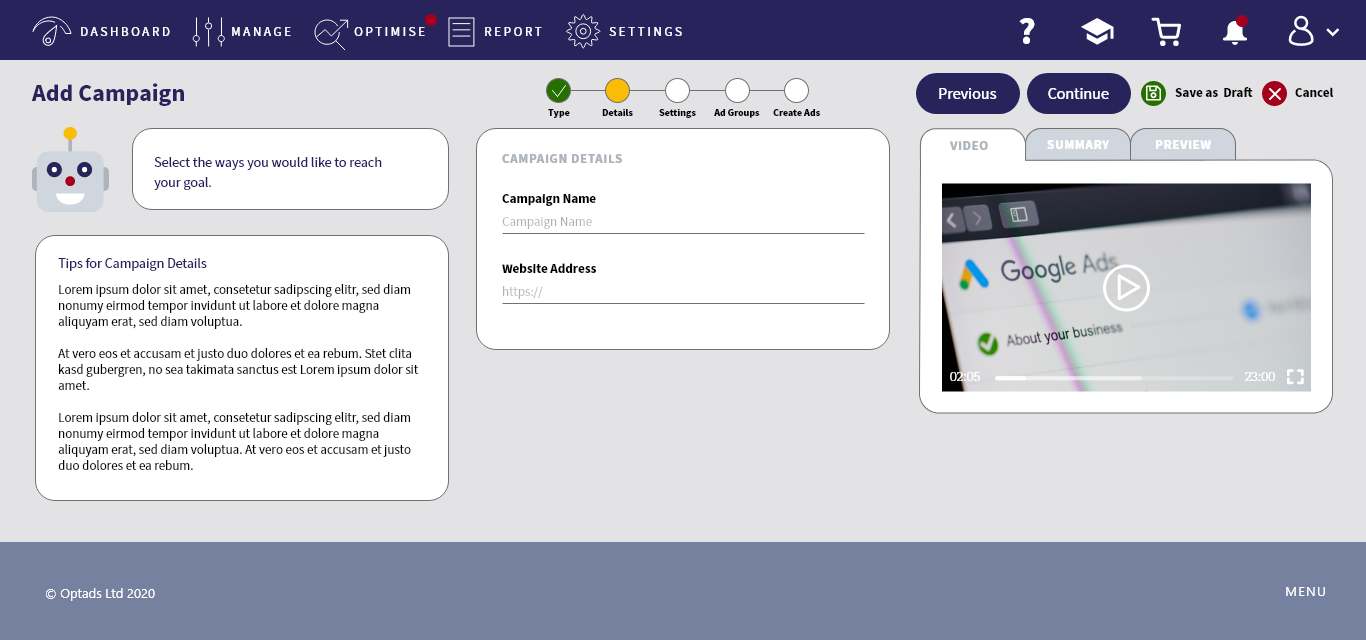This screenshot has width=1366, height=640.
Task: Focus the Website Address input field
Action: (683, 292)
